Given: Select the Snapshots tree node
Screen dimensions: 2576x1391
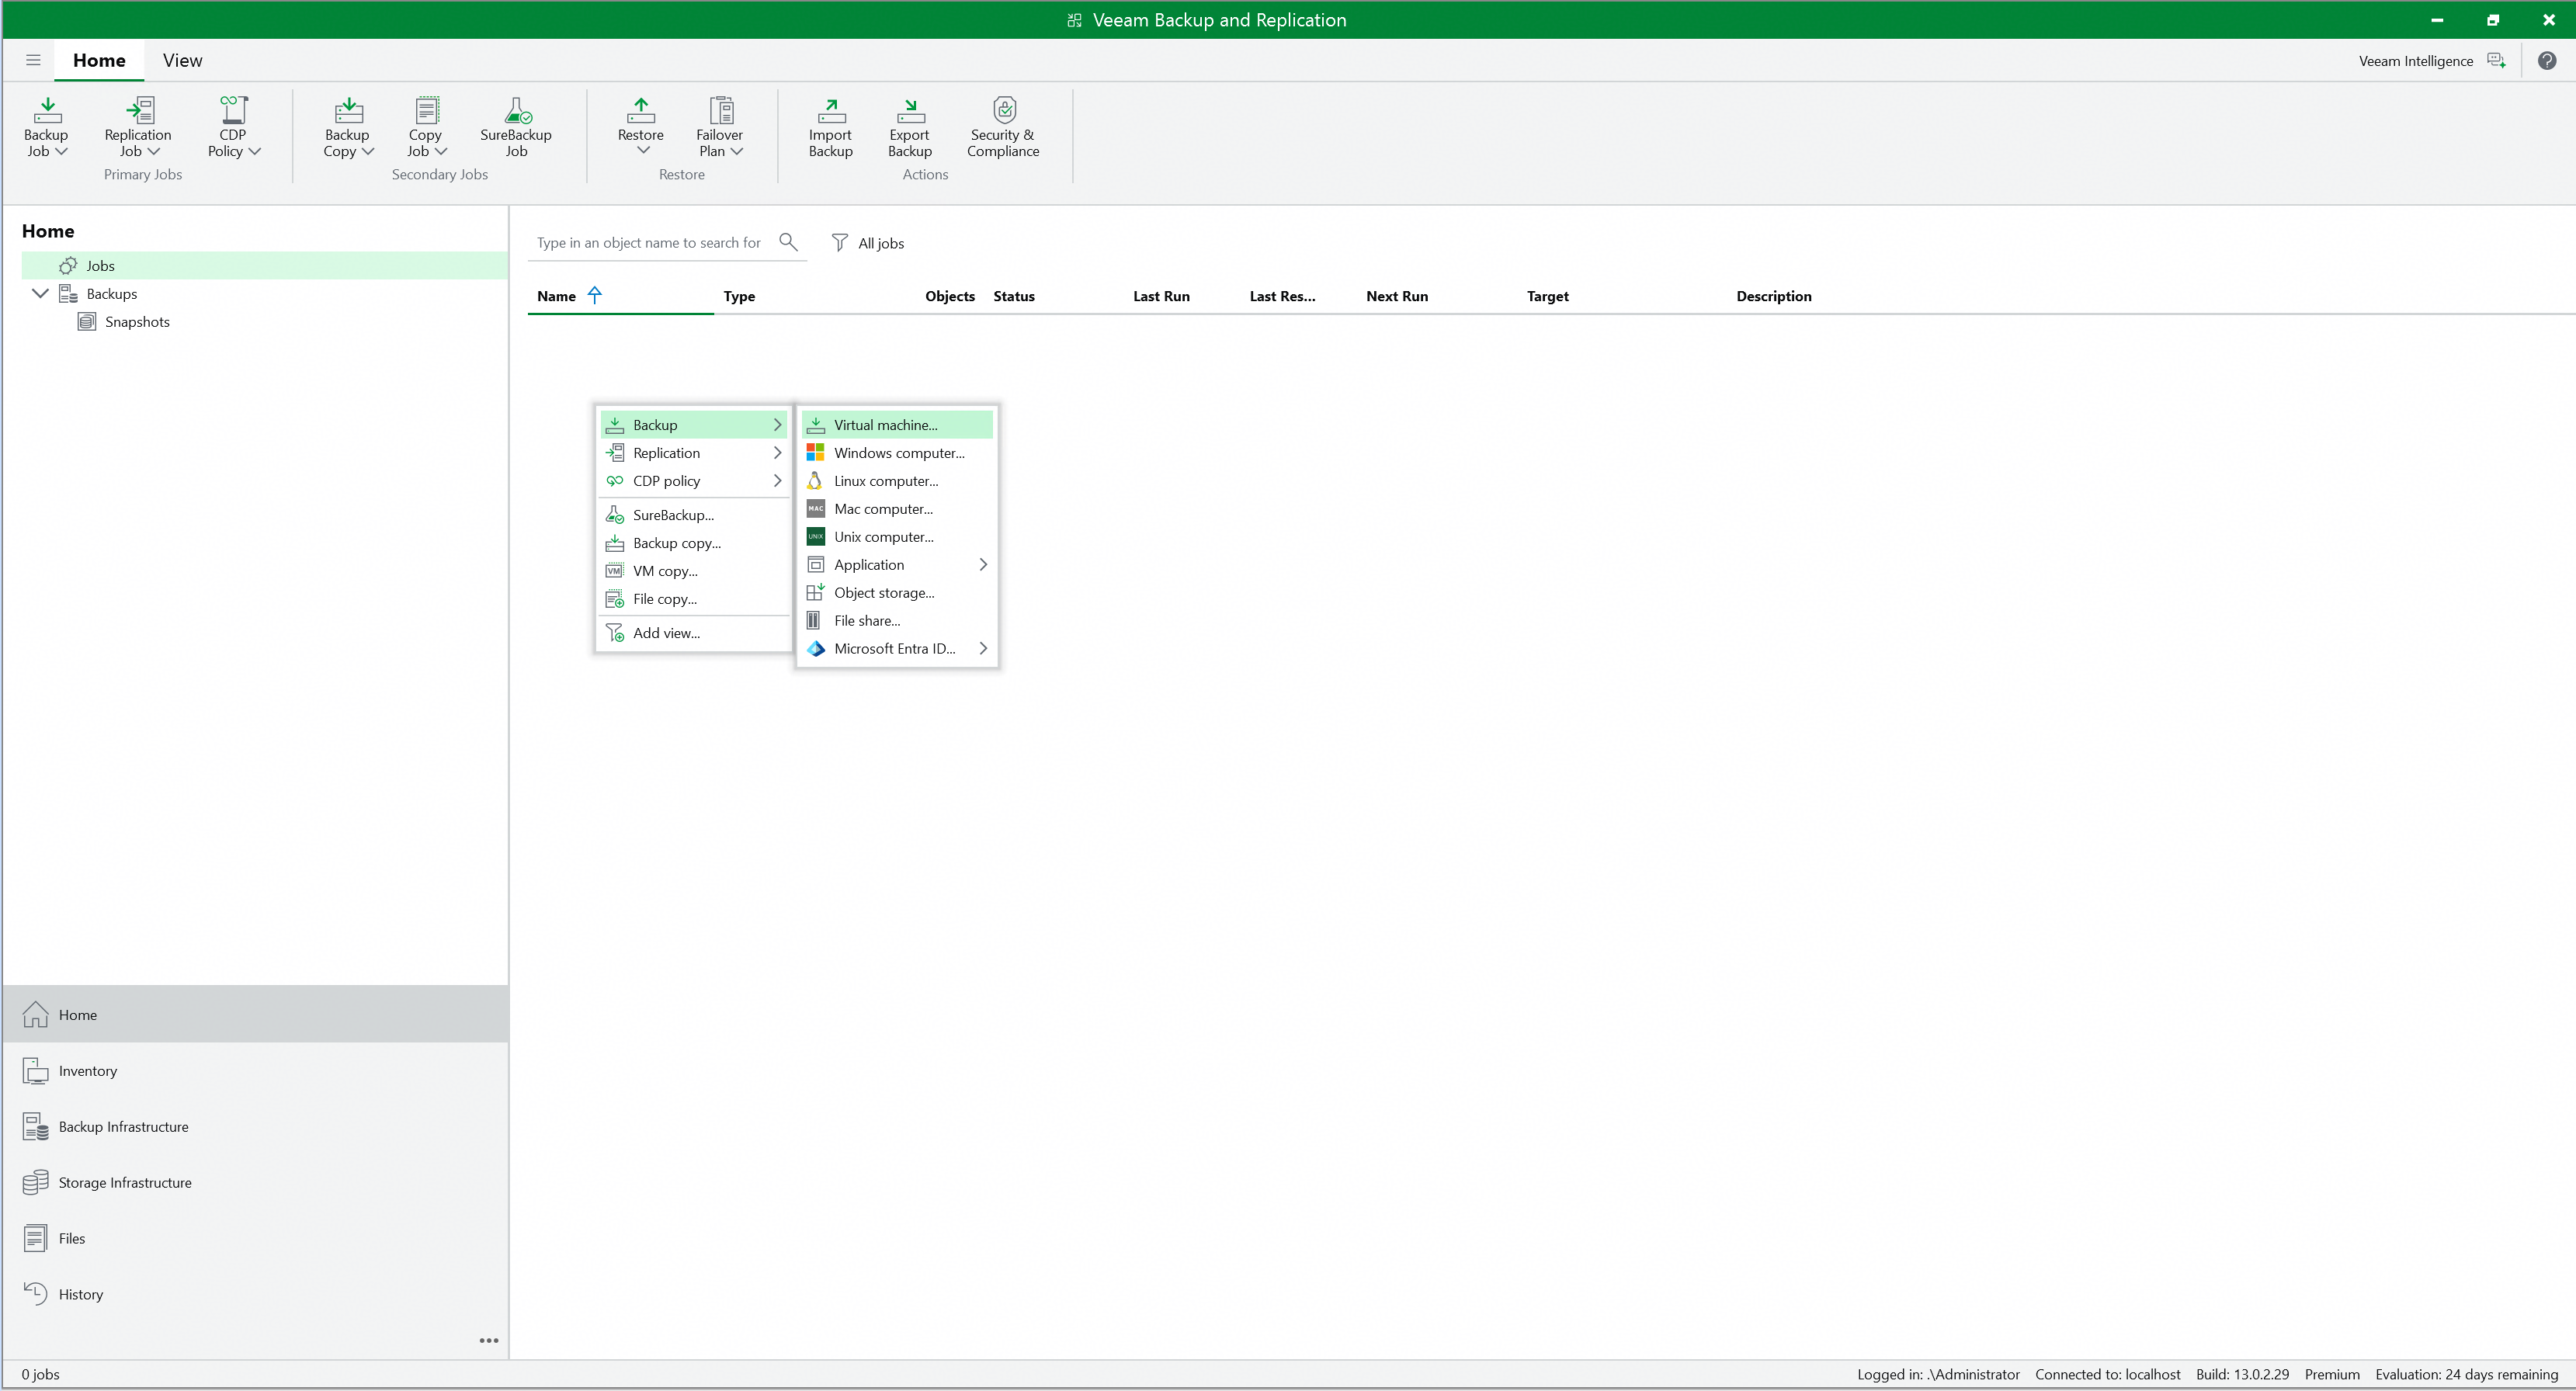Looking at the screenshot, I should [x=137, y=322].
